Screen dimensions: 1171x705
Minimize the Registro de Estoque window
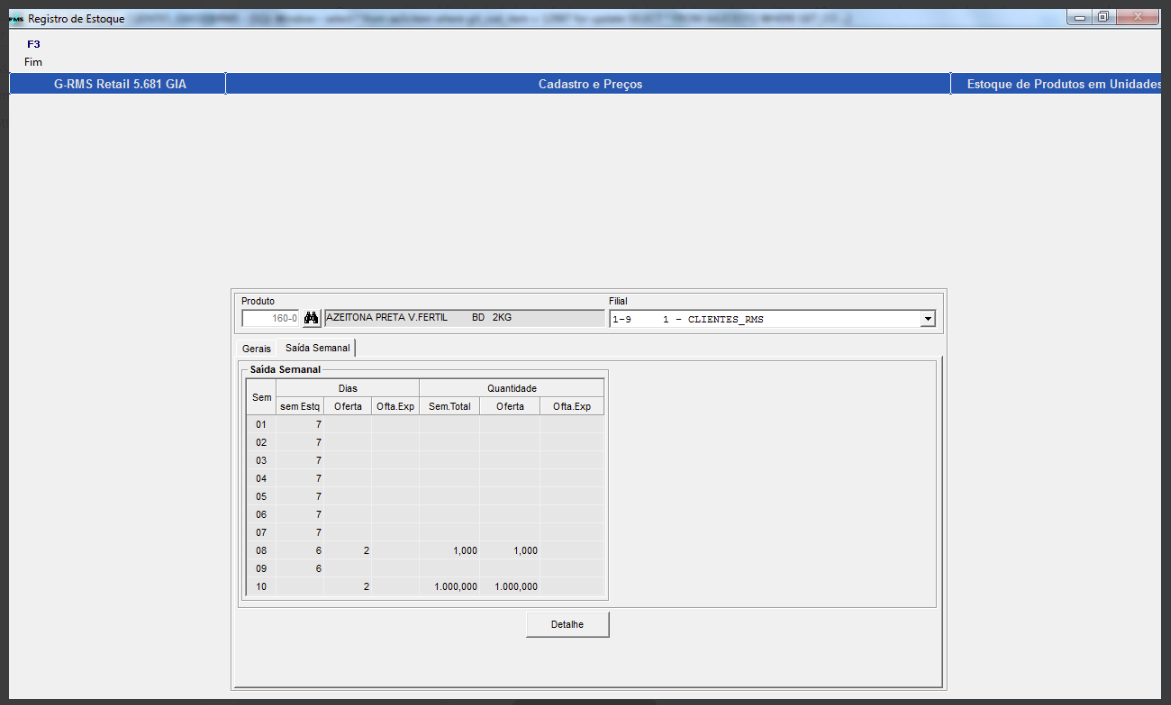(x=1079, y=17)
